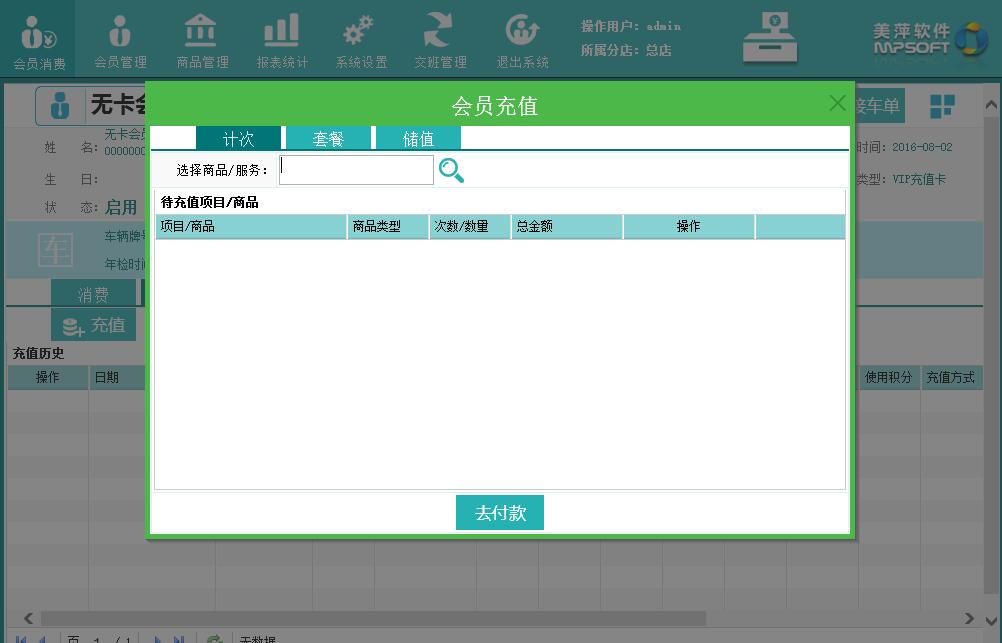Viewport: 1002px width, 643px height.
Task: Click the horizontal scrollbar right arrow
Action: pos(968,618)
